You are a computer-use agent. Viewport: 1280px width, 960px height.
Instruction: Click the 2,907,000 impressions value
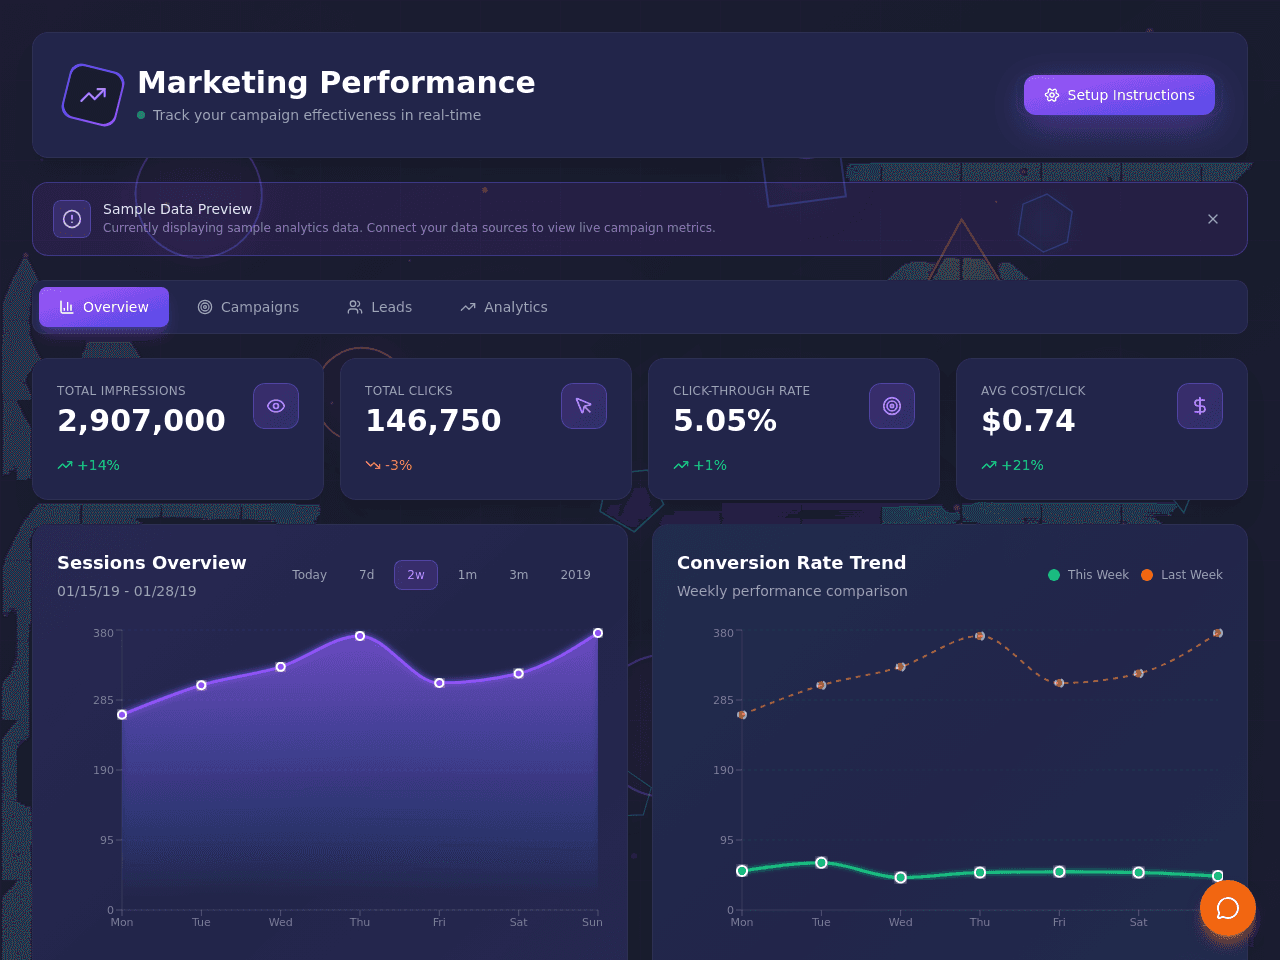[x=141, y=421]
